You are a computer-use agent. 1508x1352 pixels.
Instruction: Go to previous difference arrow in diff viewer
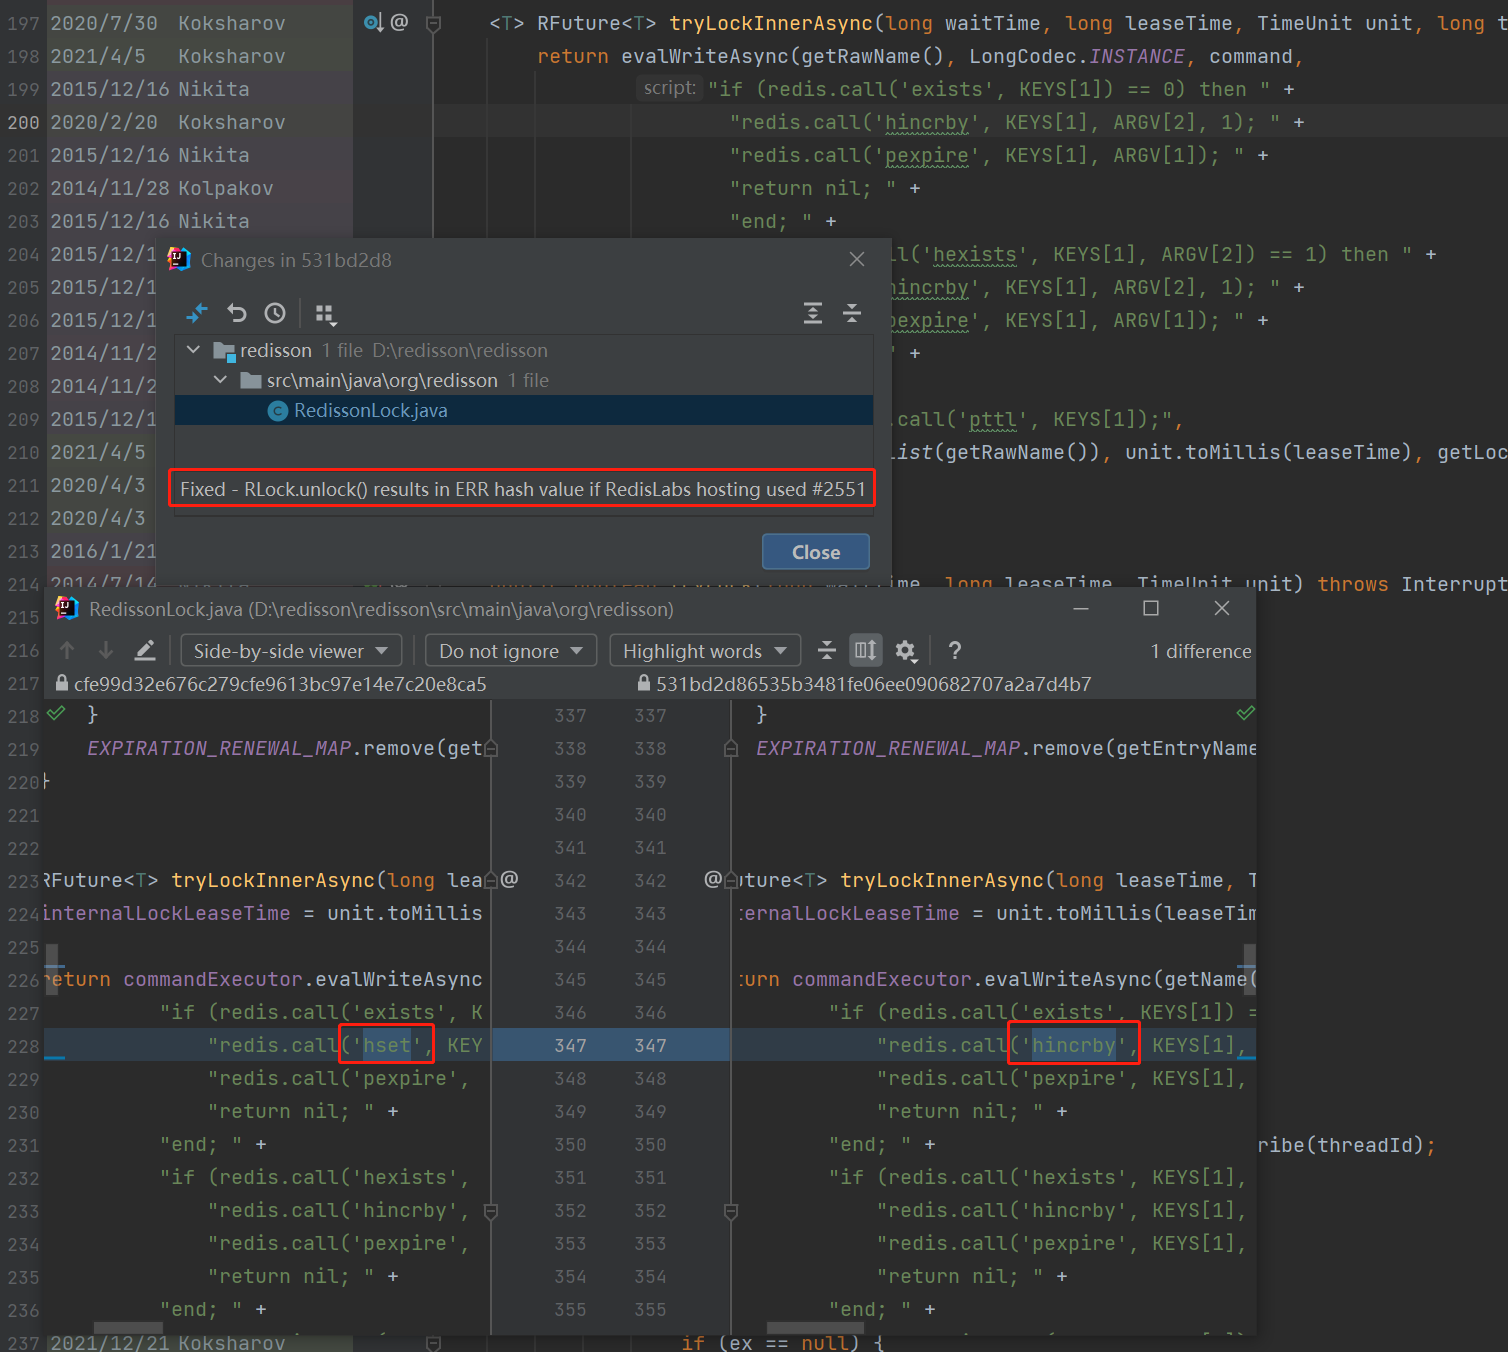tap(67, 651)
